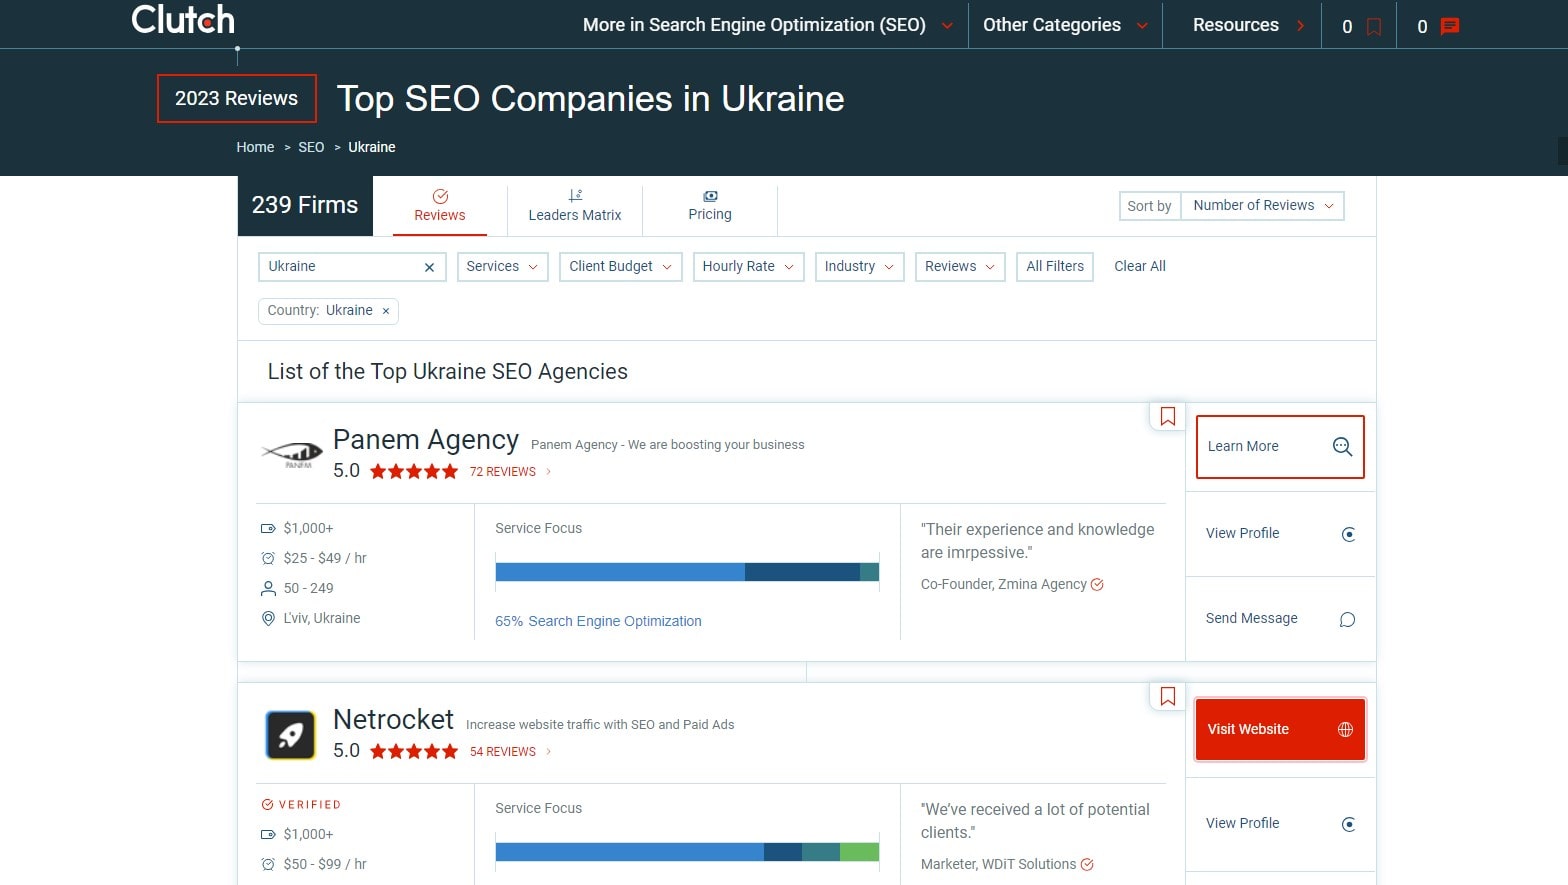Click the Send Message speech bubble icon
This screenshot has width=1568, height=885.
coord(1347,620)
